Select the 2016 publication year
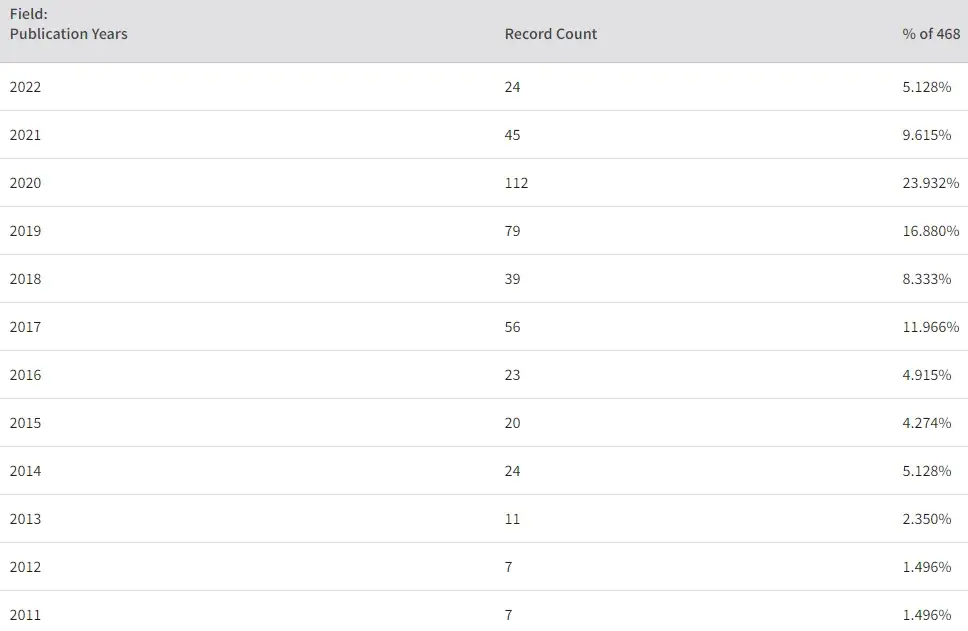 pos(25,375)
